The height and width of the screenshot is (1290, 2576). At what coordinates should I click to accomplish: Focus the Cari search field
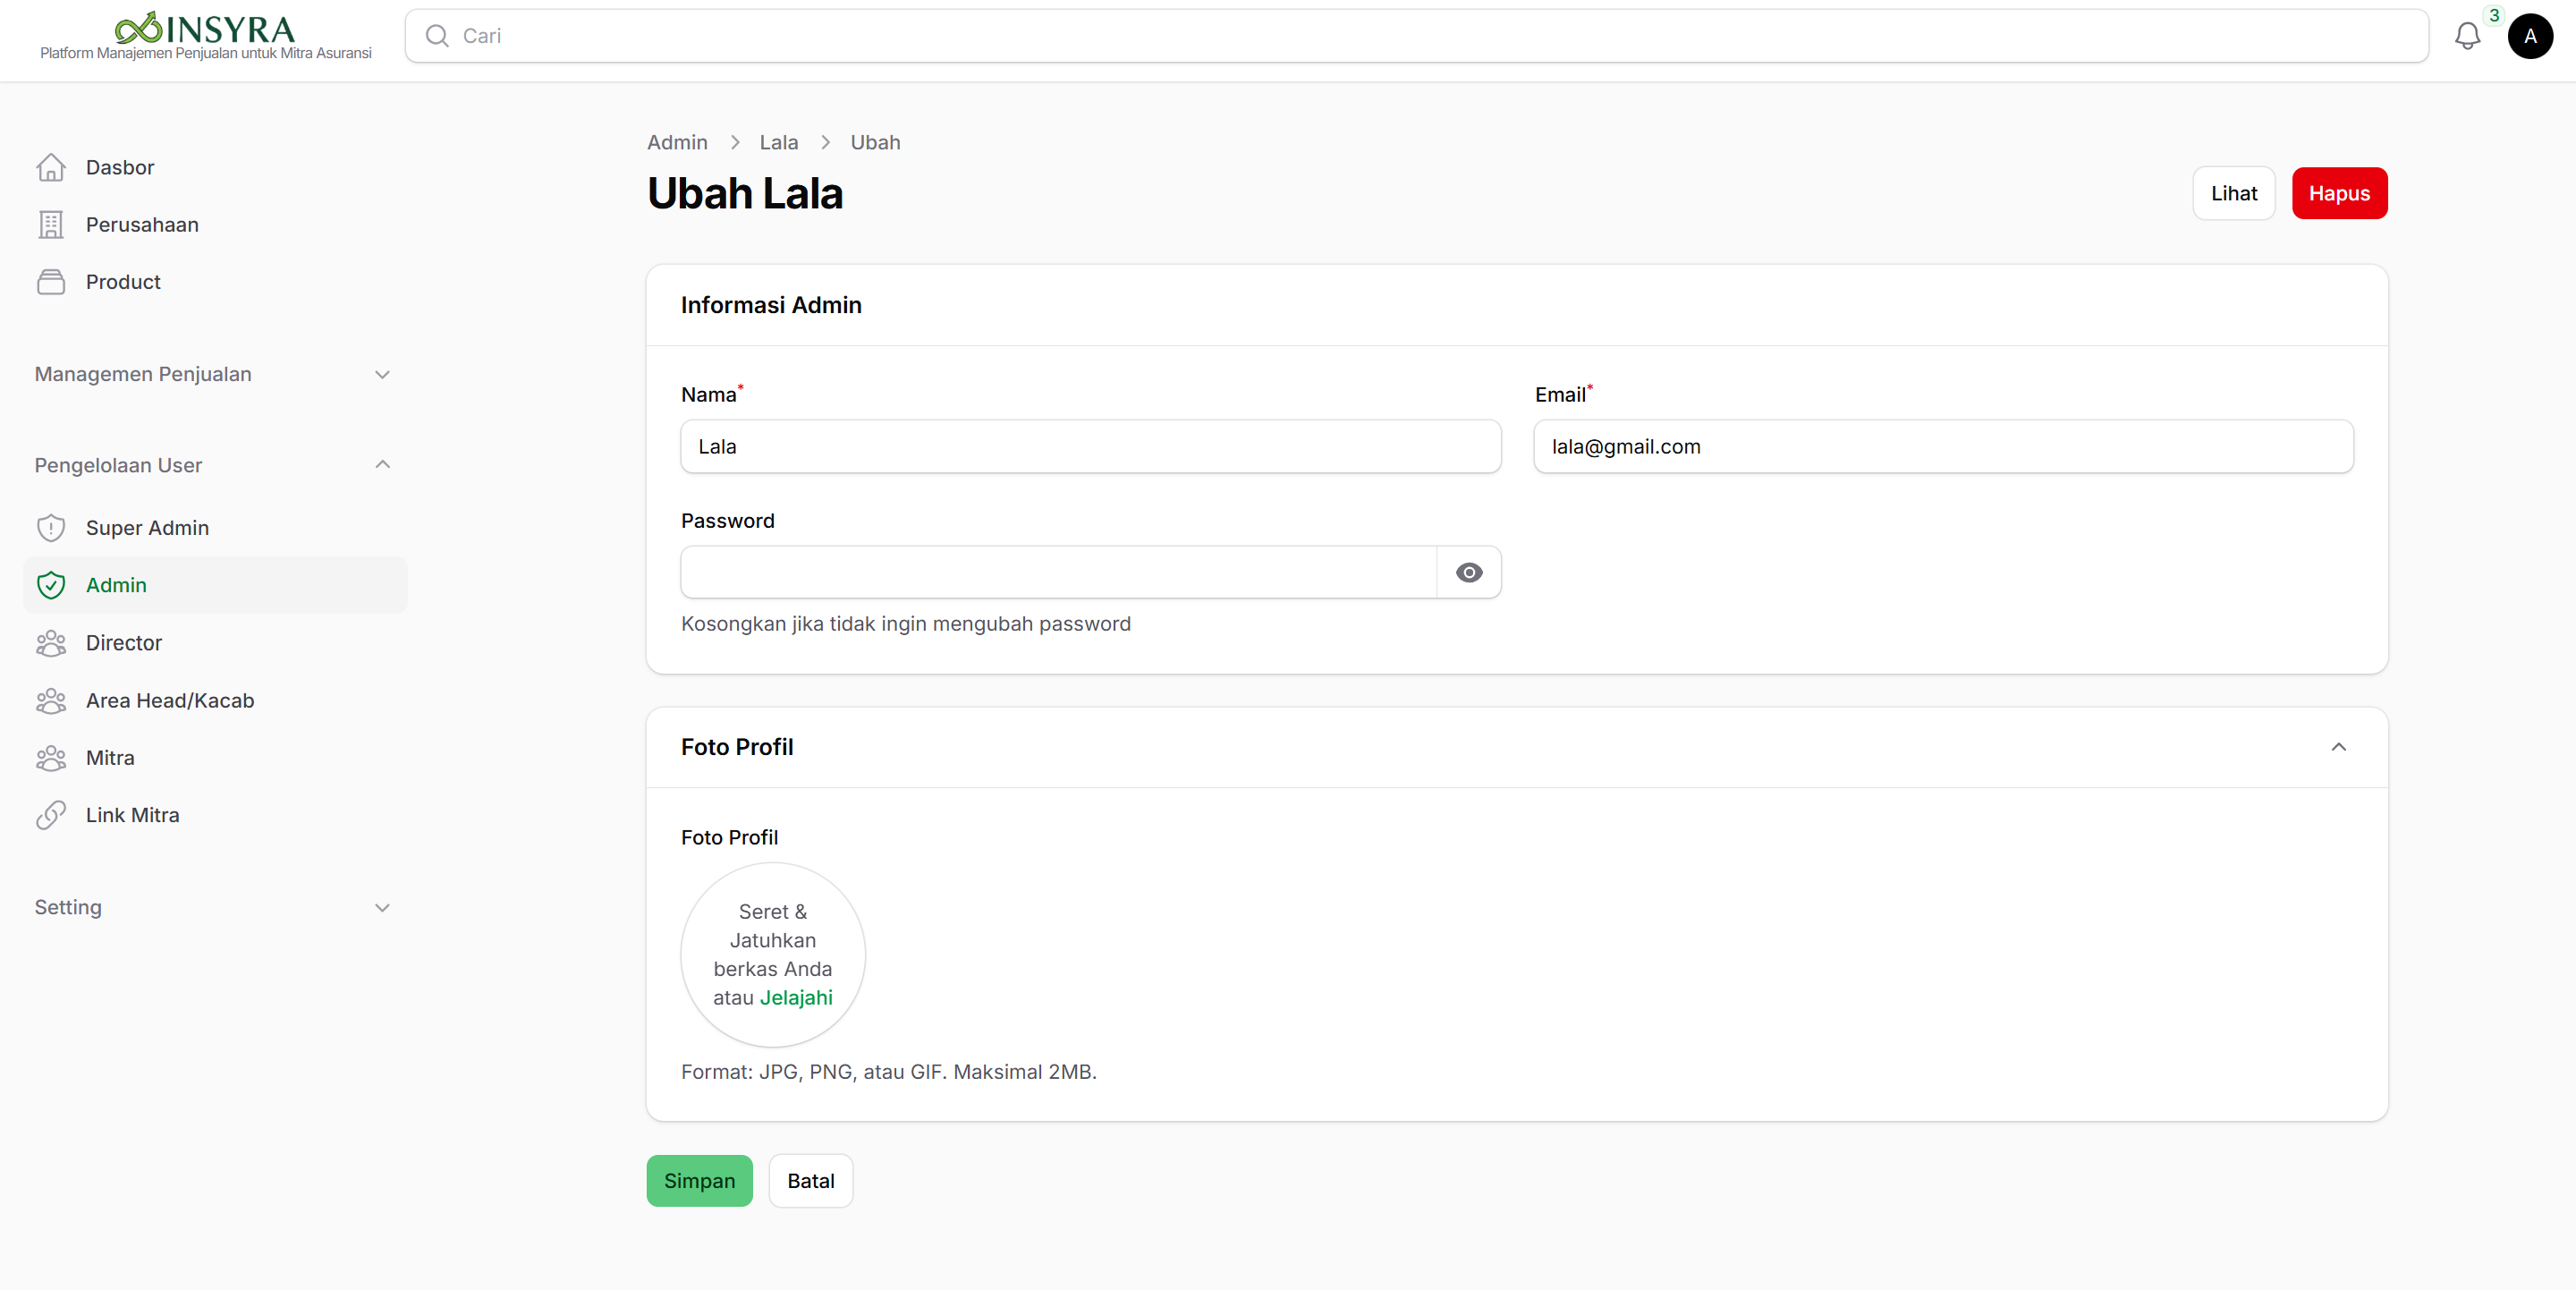pyautogui.click(x=1416, y=36)
